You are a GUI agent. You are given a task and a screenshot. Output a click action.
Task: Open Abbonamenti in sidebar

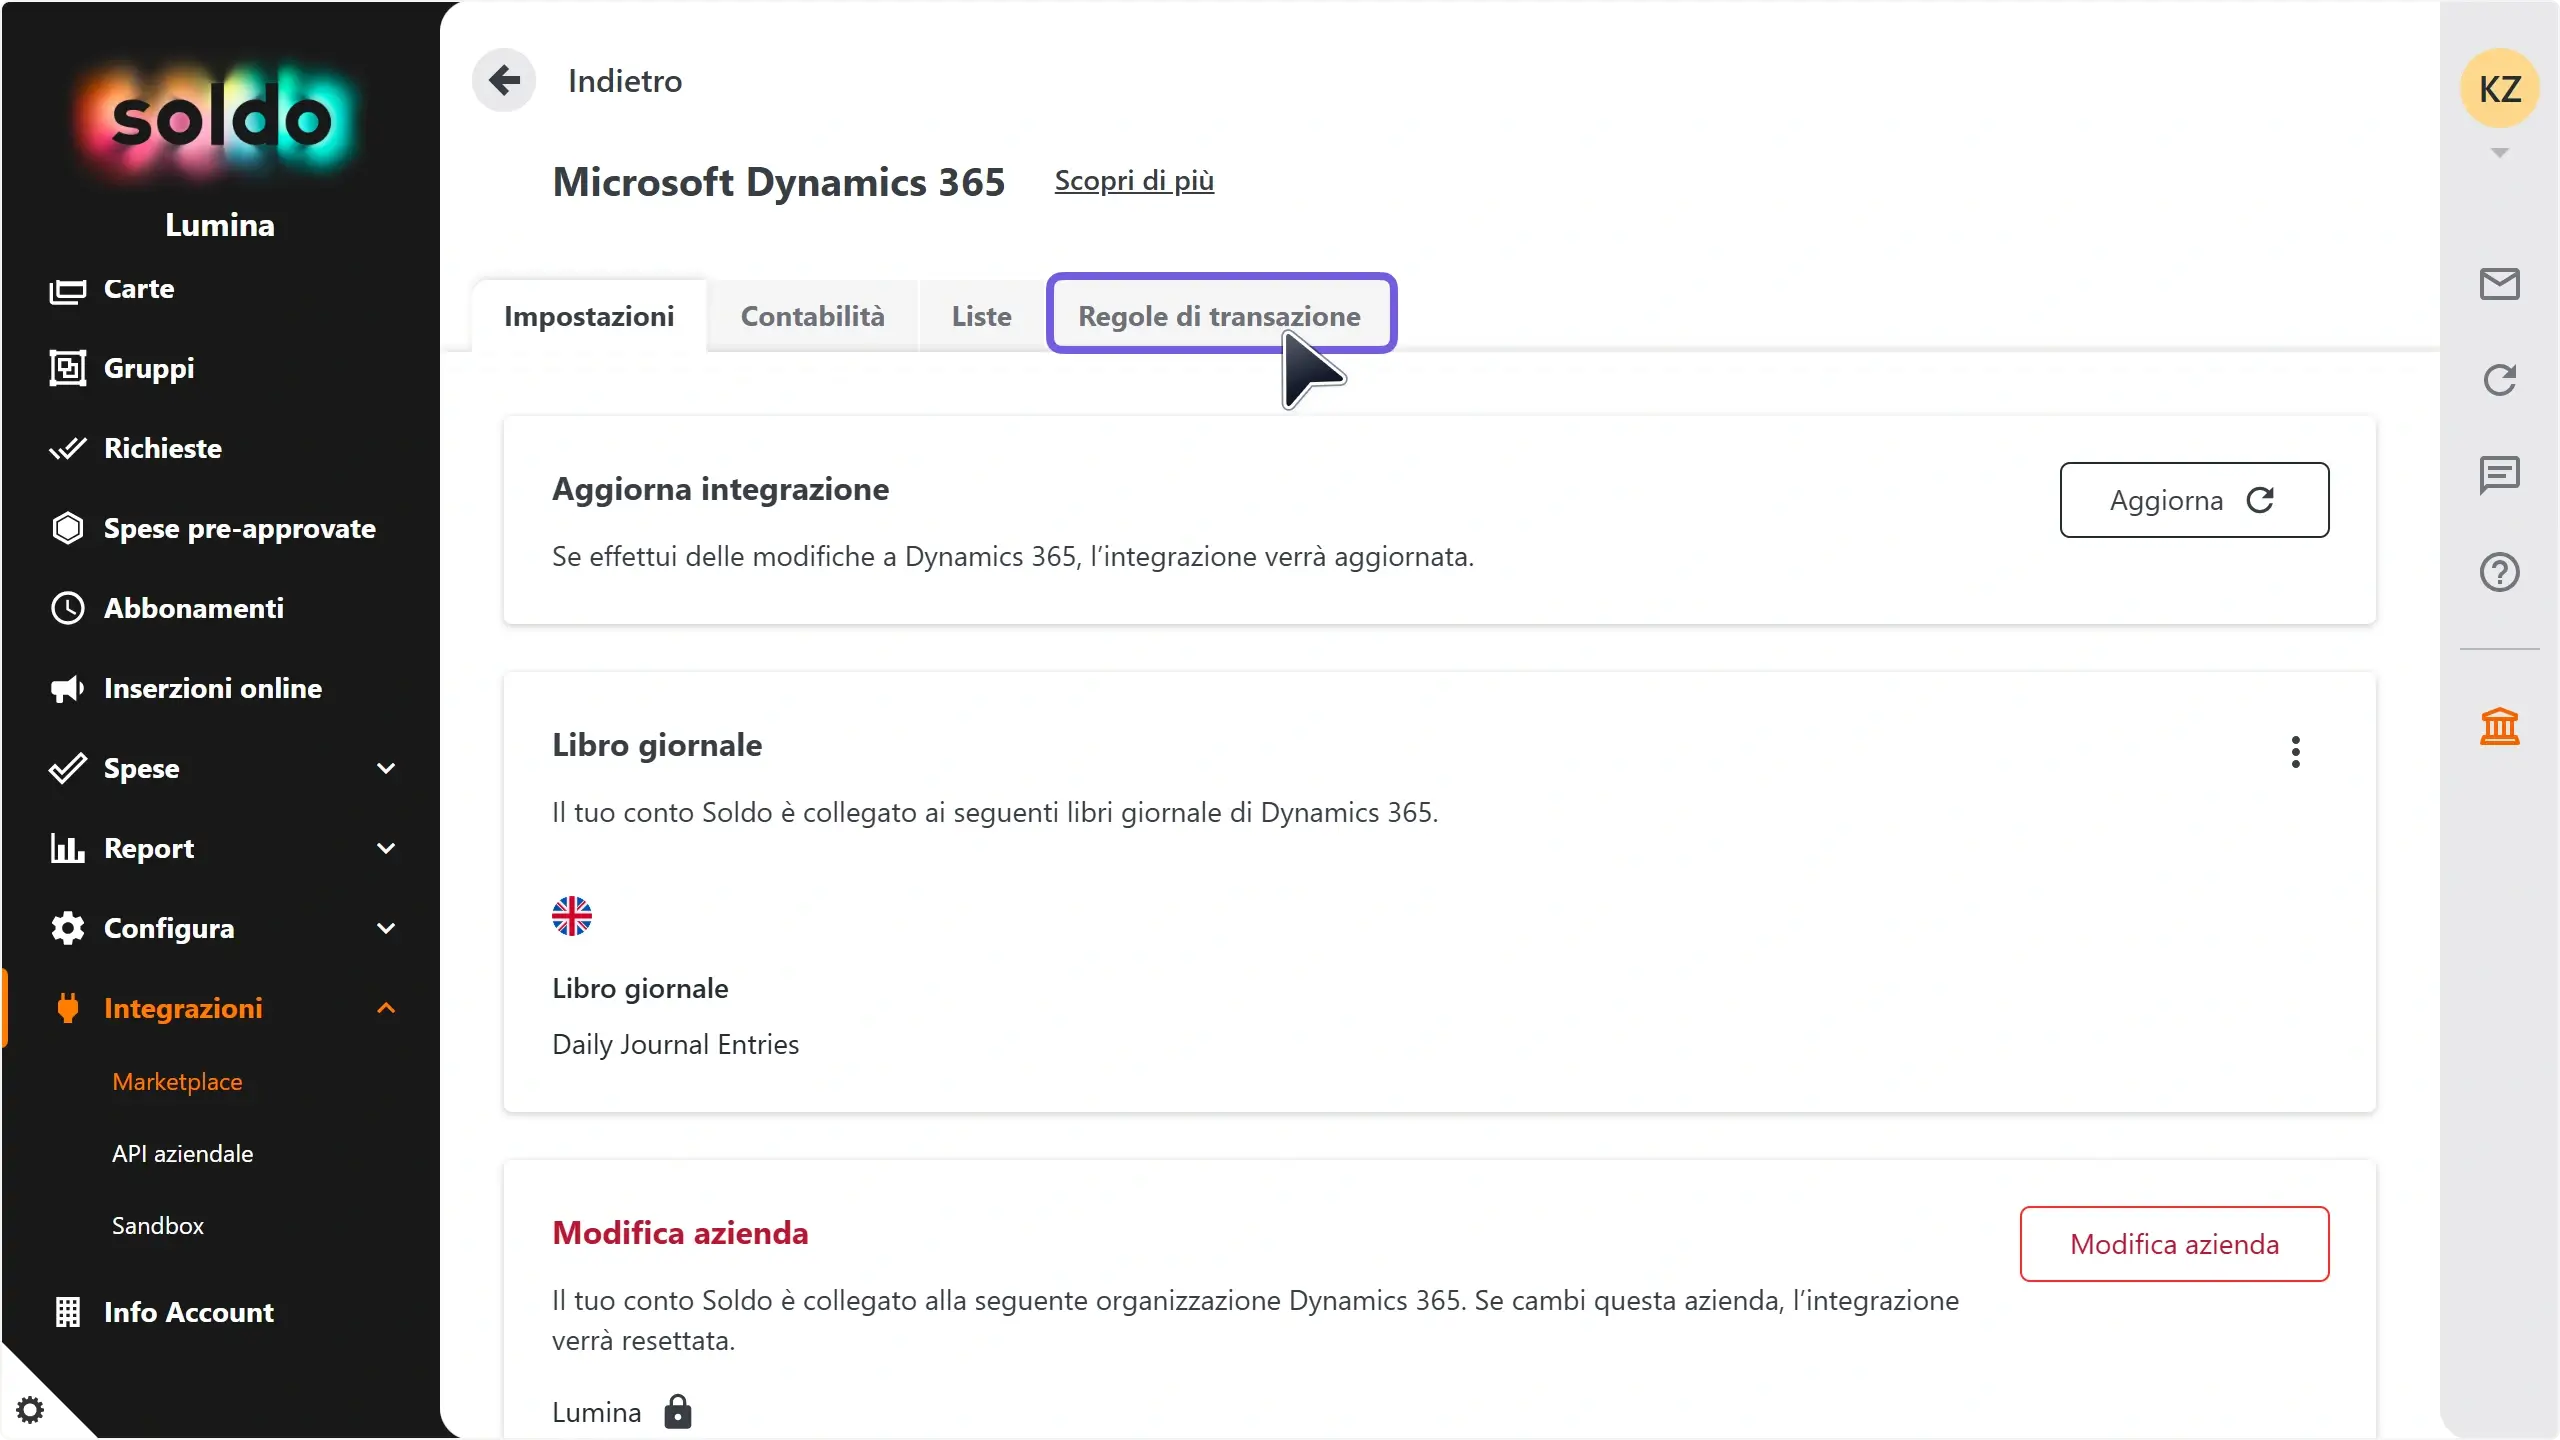(166, 608)
